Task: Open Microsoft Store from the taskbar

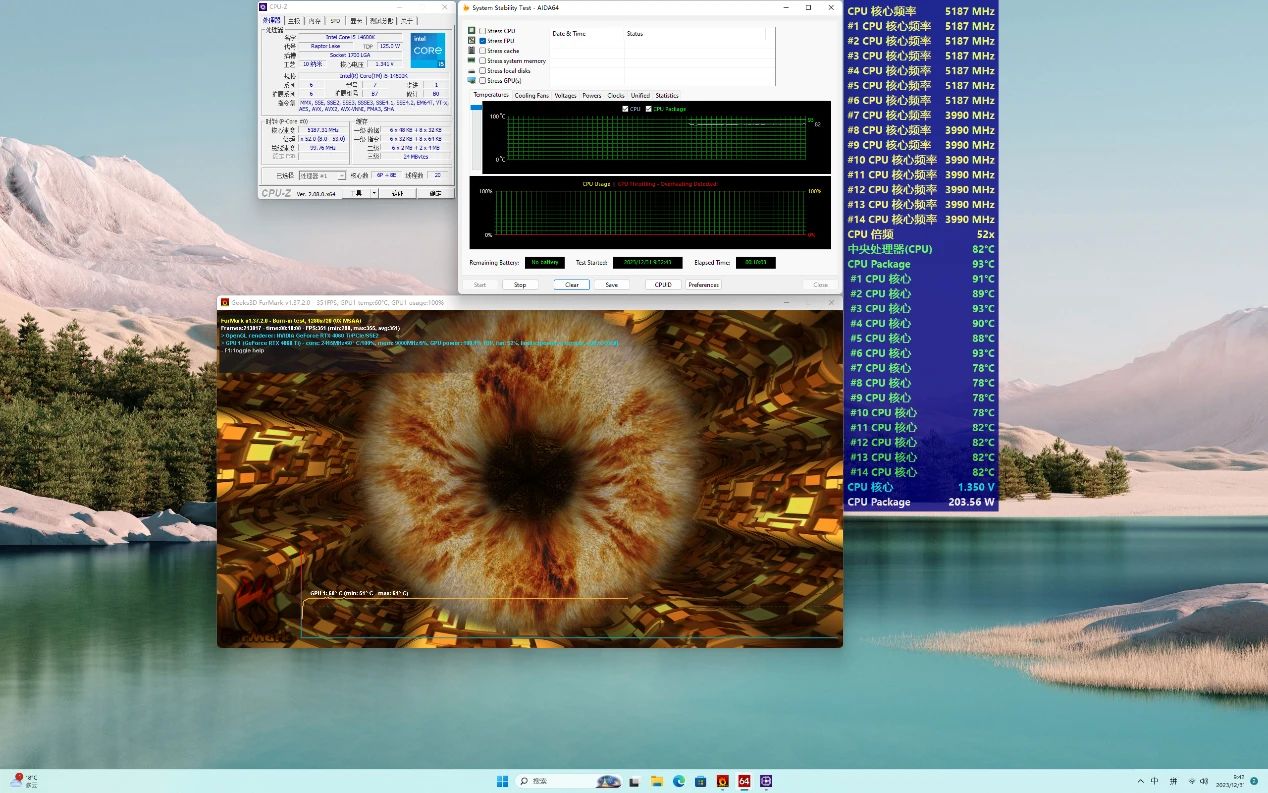Action: pyautogui.click(x=700, y=781)
